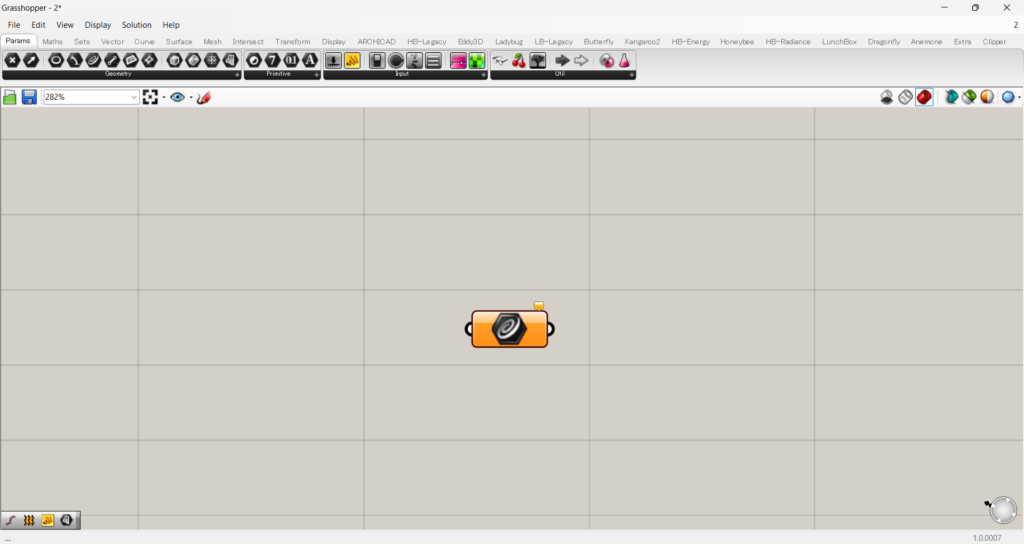Select the Cherry Picker icon in Util panel
1024x544 pixels.
518,61
